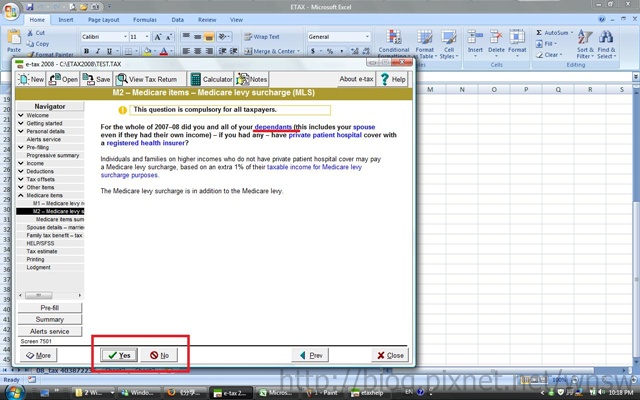This screenshot has width=640, height=400.
Task: Open the General number format dropdown
Action: tap(367, 37)
